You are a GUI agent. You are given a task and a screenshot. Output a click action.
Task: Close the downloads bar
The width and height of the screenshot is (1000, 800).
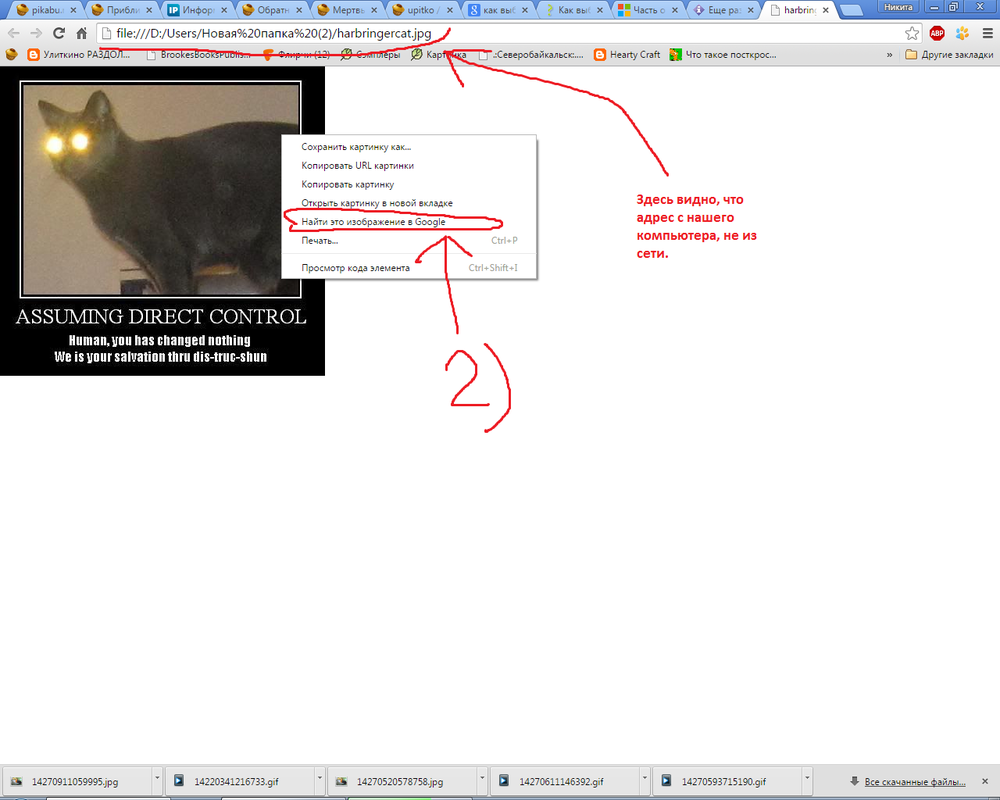coord(985,781)
